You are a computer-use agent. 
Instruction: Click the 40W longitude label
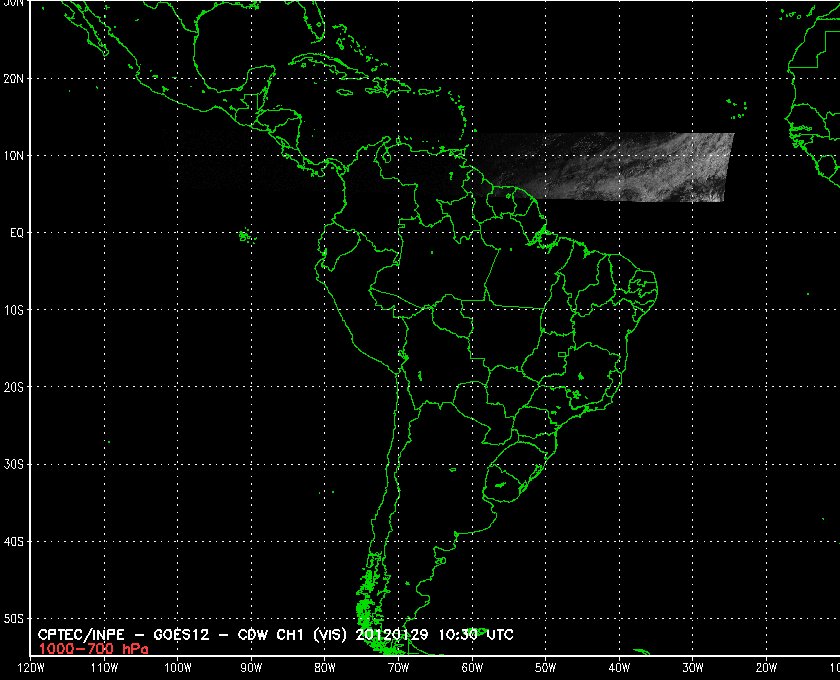(619, 668)
